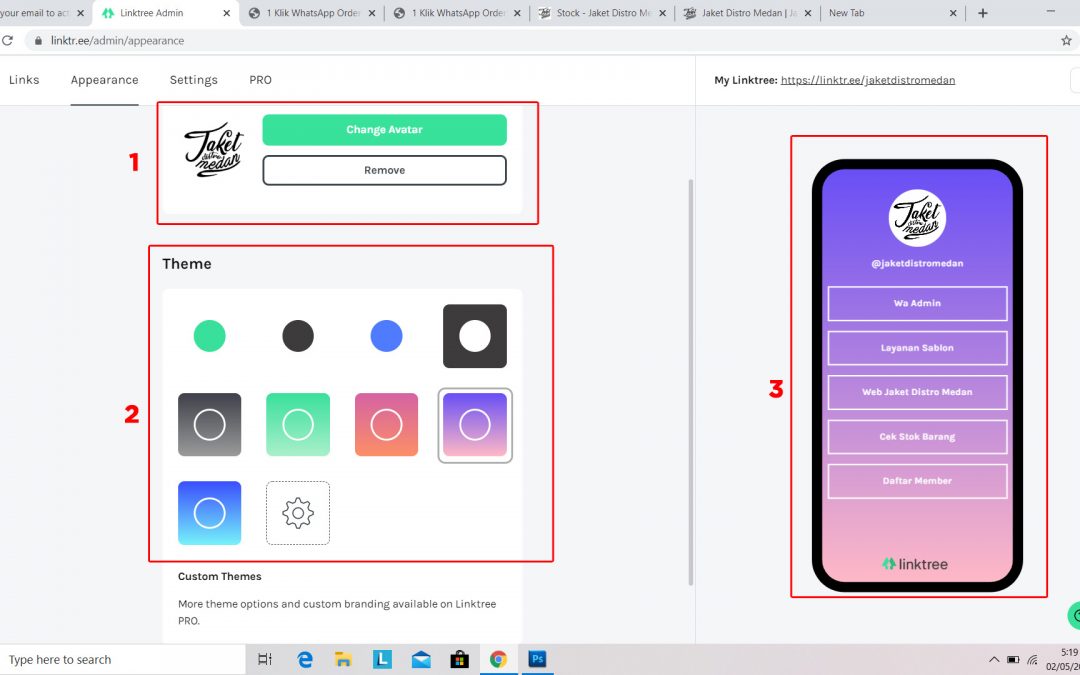Viewport: 1080px width, 675px height.
Task: Click Layanan Sablon in the preview
Action: click(917, 348)
